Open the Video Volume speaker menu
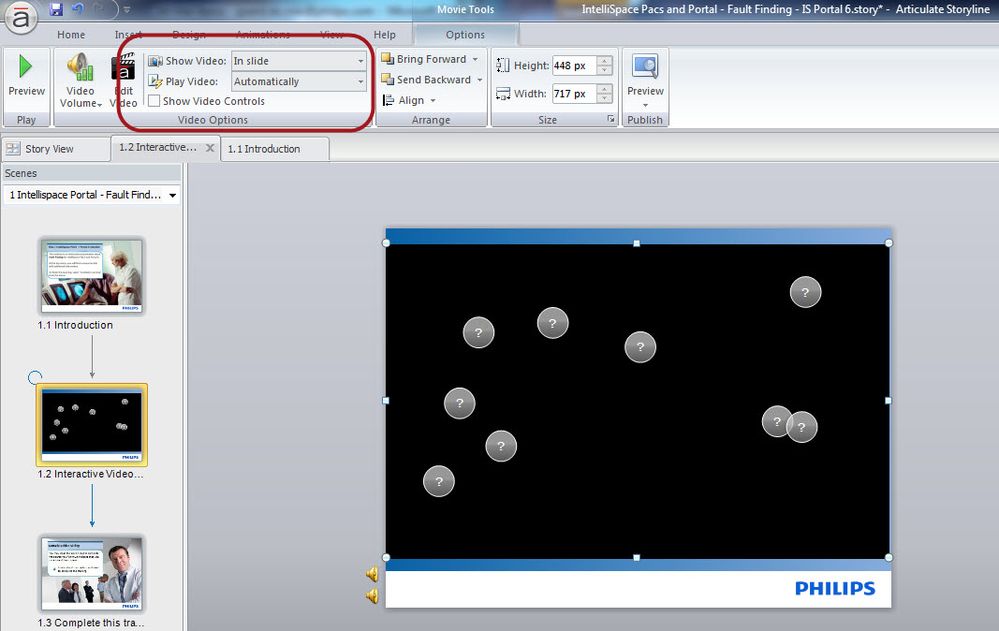The width and height of the screenshot is (999, 631). point(80,80)
